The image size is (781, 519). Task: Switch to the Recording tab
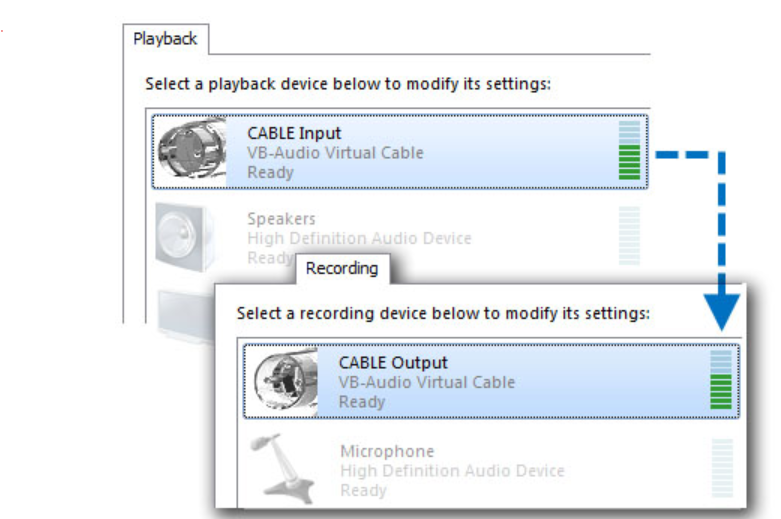pyautogui.click(x=342, y=268)
